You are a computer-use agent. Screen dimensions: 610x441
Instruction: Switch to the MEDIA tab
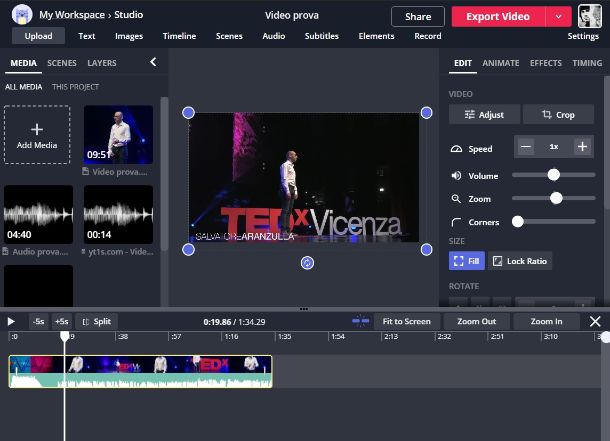23,63
